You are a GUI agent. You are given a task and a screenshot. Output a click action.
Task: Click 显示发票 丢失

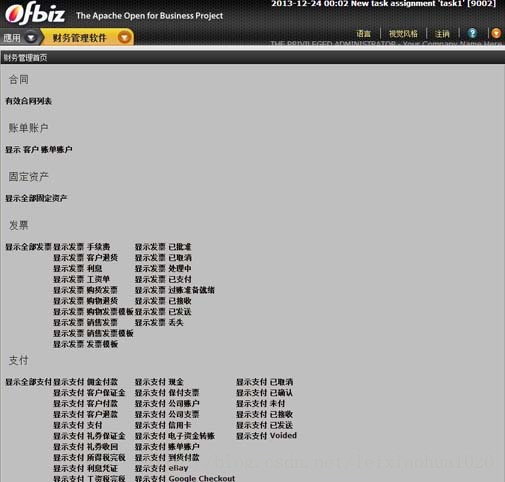click(159, 323)
